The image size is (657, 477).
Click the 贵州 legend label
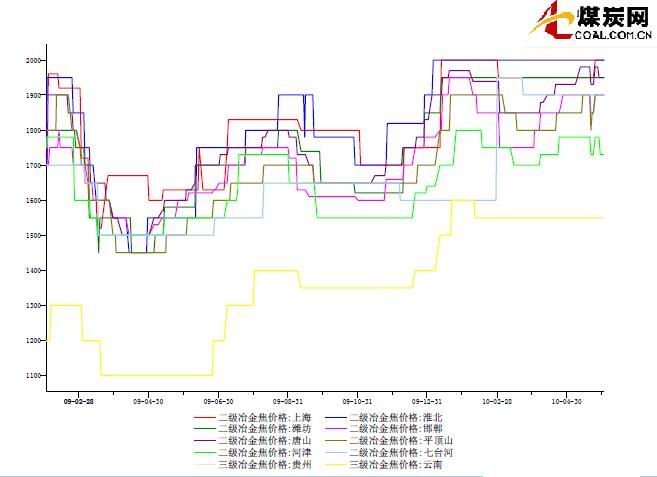pyautogui.click(x=264, y=464)
